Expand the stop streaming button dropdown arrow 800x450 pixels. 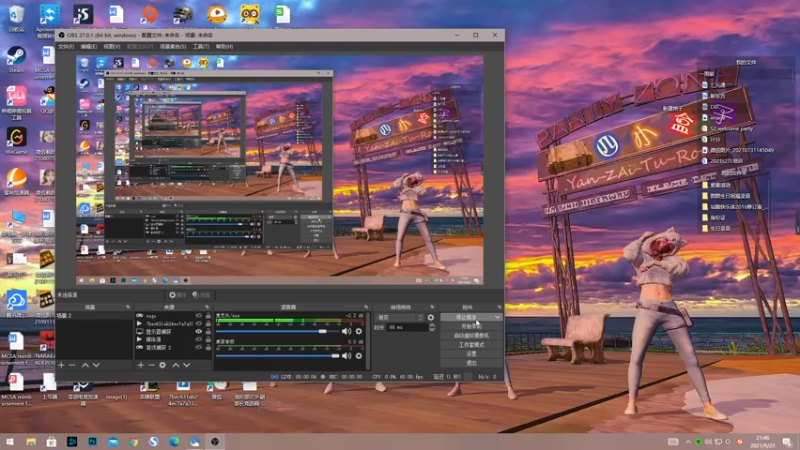click(x=497, y=317)
